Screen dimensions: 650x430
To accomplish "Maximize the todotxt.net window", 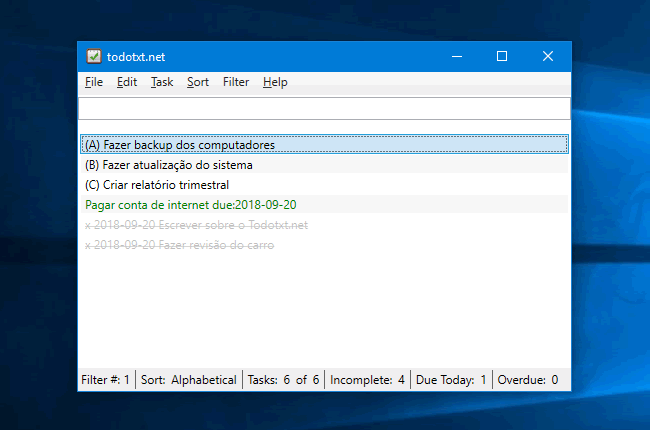I will click(x=502, y=56).
